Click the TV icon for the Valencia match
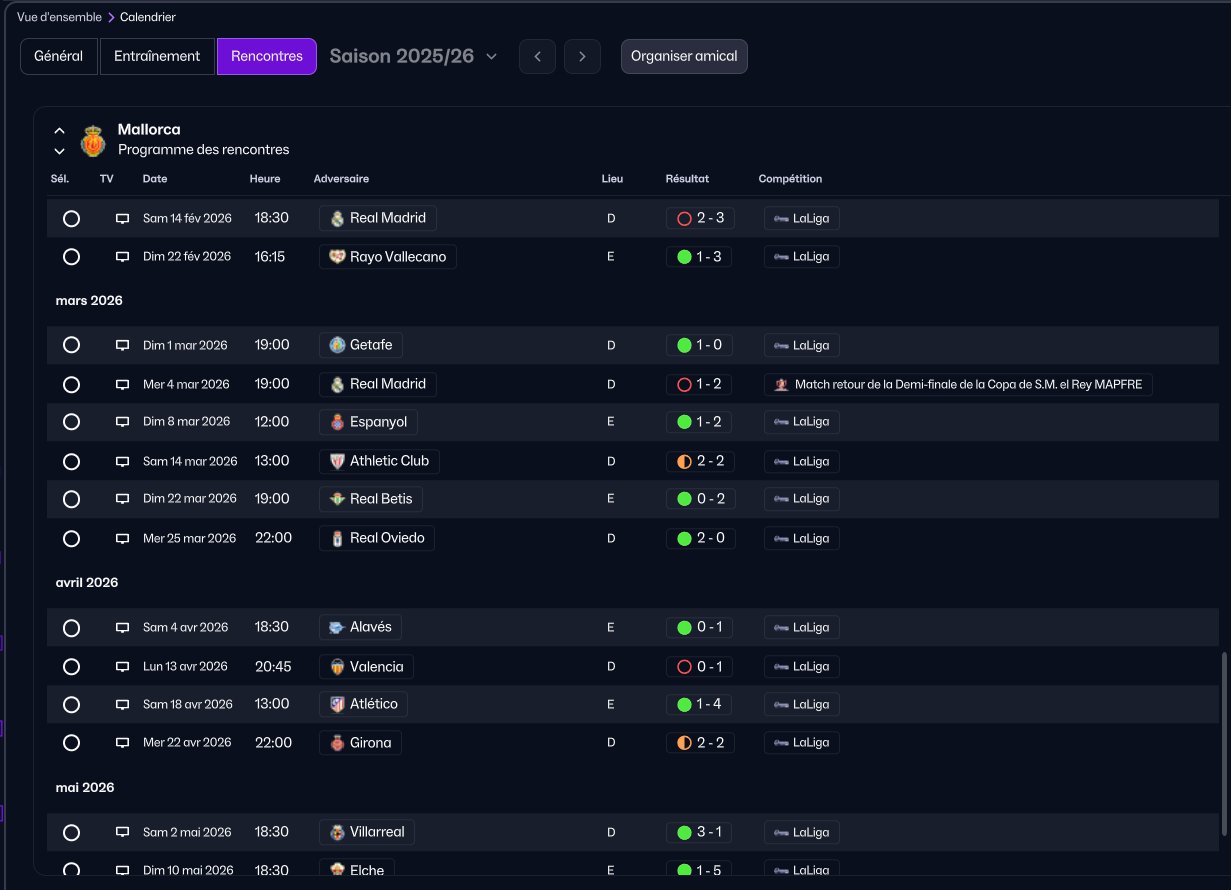 click(122, 666)
